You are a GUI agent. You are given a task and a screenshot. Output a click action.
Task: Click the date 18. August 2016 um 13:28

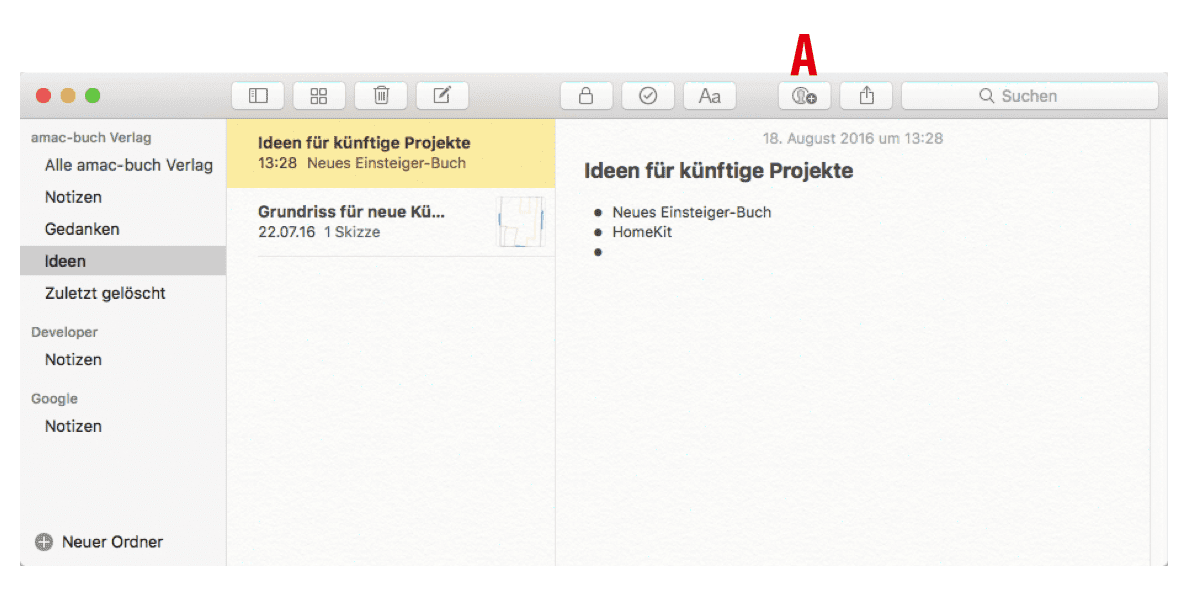[x=853, y=138]
